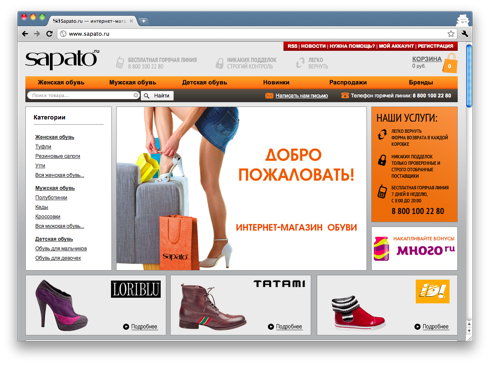Reload the page with the refresh icon
Image resolution: width=490 pixels, height=365 pixels.
click(x=49, y=34)
